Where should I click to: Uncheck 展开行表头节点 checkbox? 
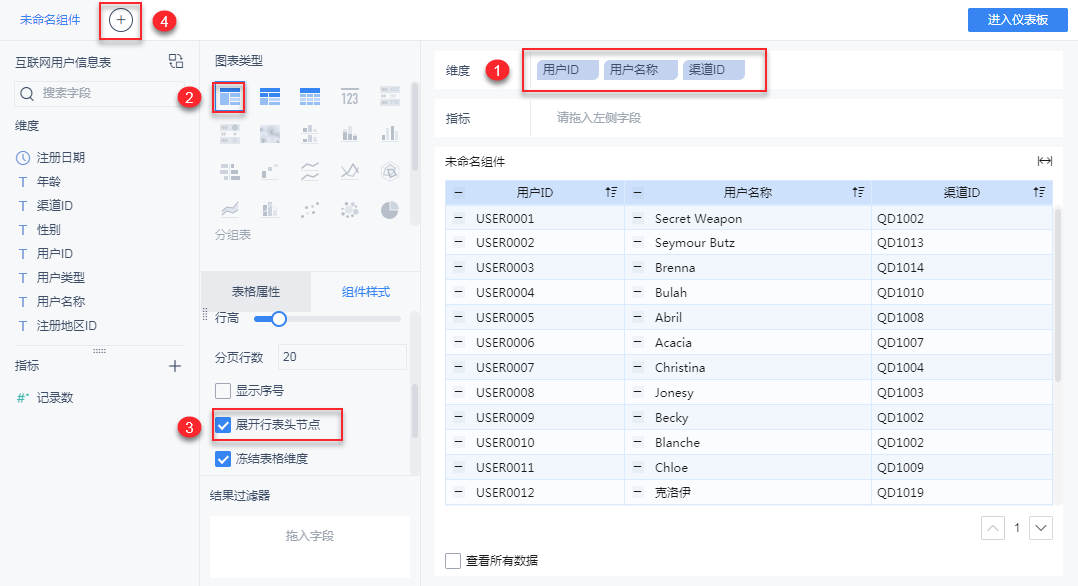(x=223, y=425)
